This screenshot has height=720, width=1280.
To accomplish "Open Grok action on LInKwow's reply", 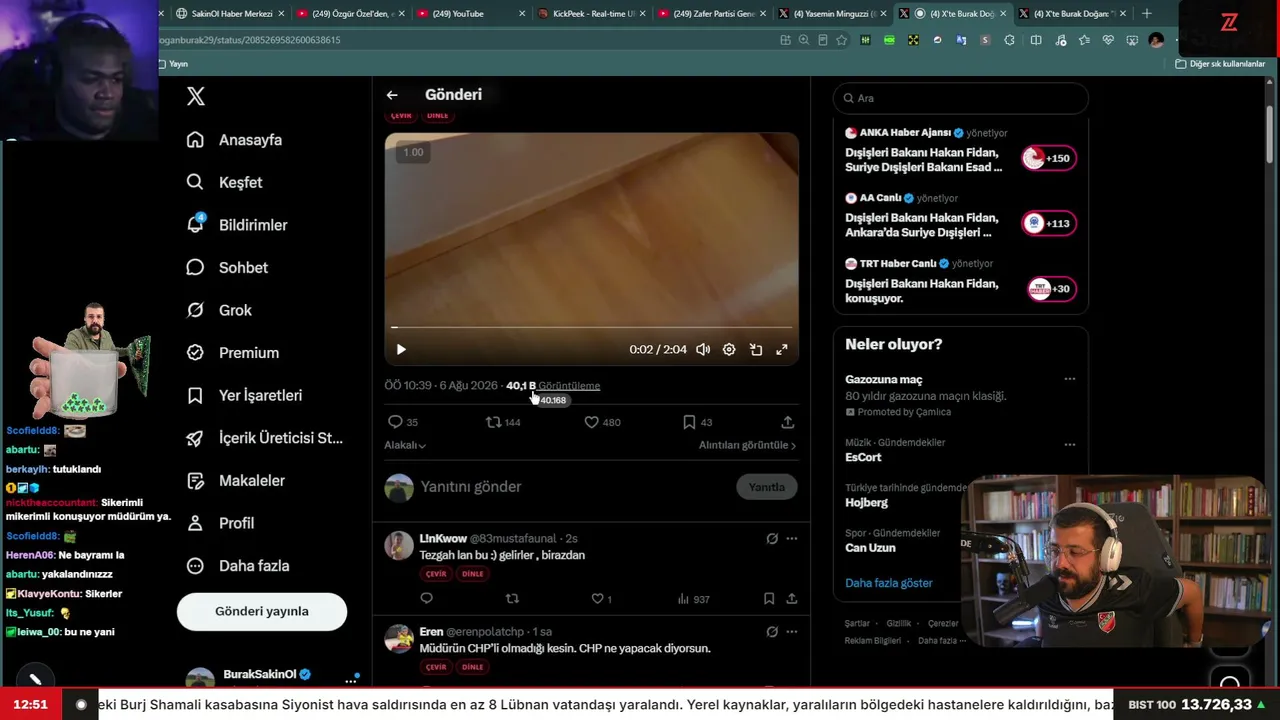I will pyautogui.click(x=772, y=538).
